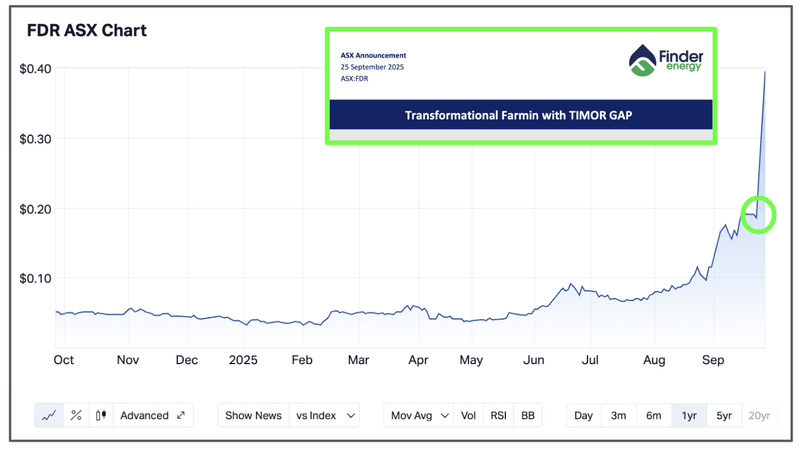Click the circled price point on chart
Image resolution: width=800 pixels, height=453 pixels.
[x=757, y=214]
